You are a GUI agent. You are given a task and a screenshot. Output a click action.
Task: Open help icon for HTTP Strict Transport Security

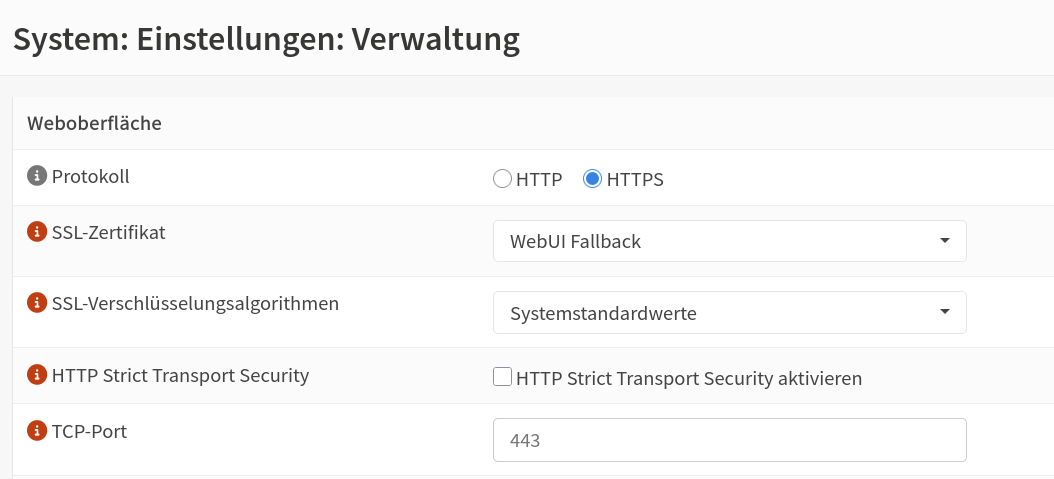(x=36, y=374)
